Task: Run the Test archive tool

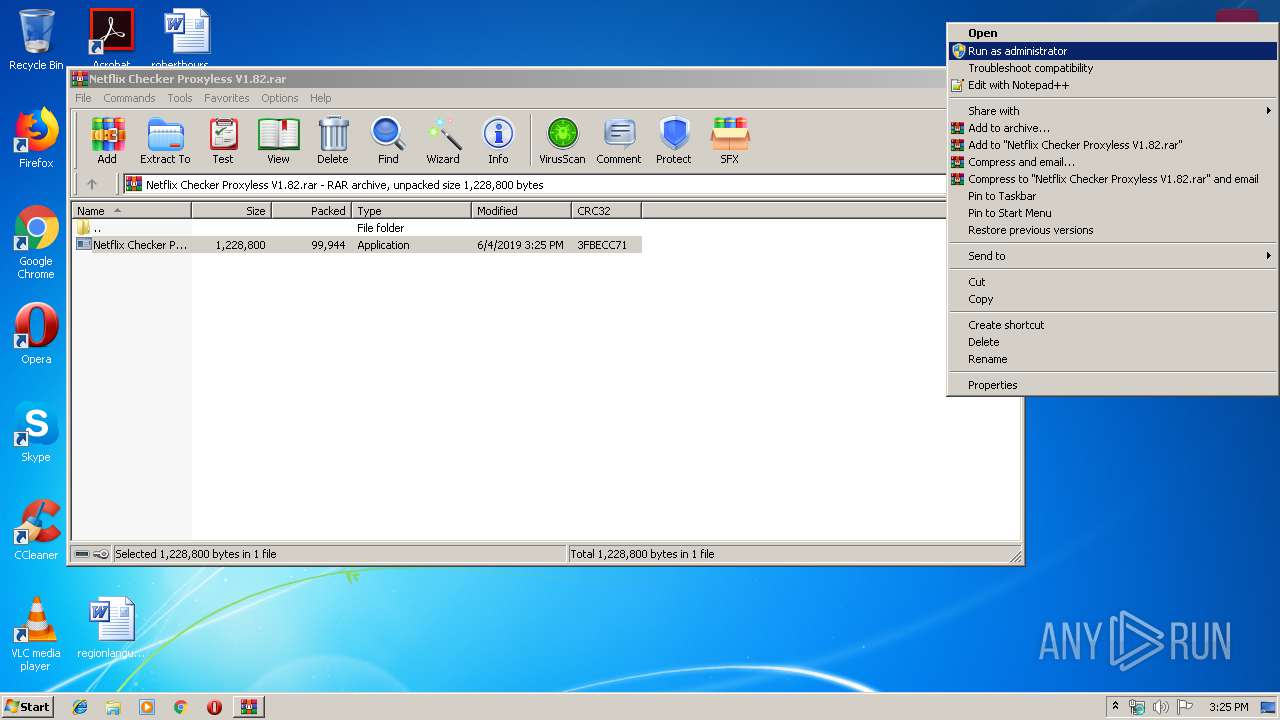Action: [223, 140]
